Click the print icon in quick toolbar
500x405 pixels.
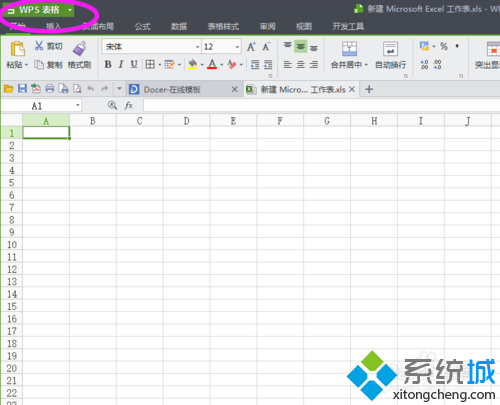point(50,89)
